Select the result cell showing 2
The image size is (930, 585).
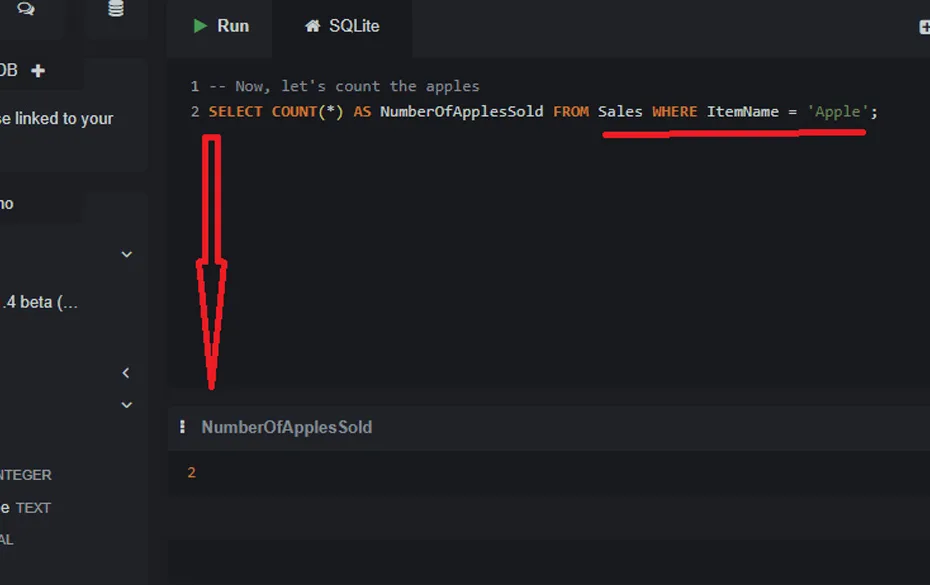click(x=192, y=472)
